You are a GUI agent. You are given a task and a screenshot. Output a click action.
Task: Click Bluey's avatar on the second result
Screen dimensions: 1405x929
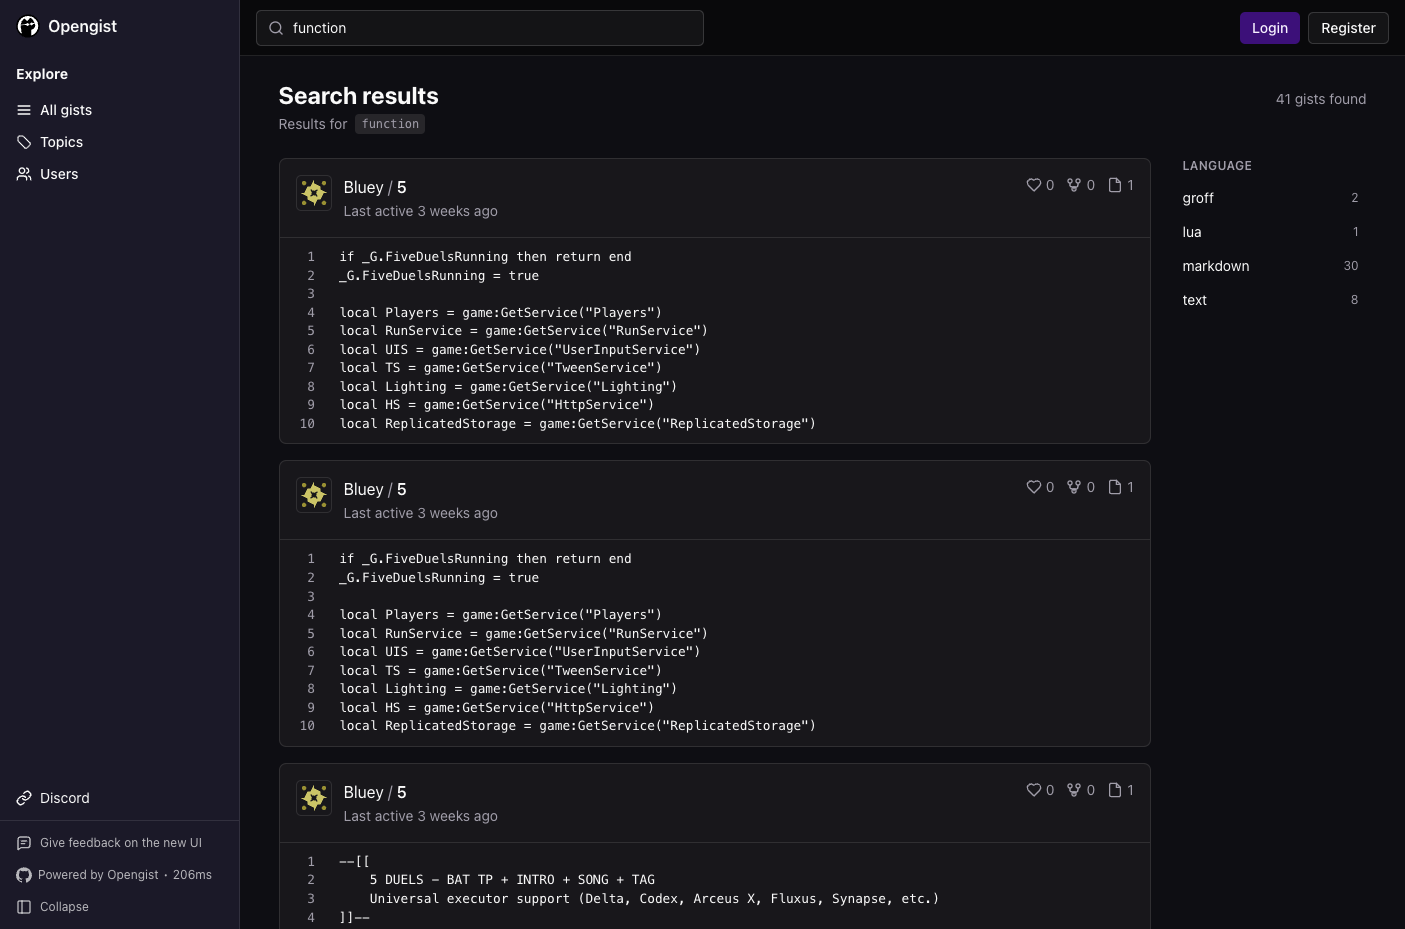[x=314, y=495]
